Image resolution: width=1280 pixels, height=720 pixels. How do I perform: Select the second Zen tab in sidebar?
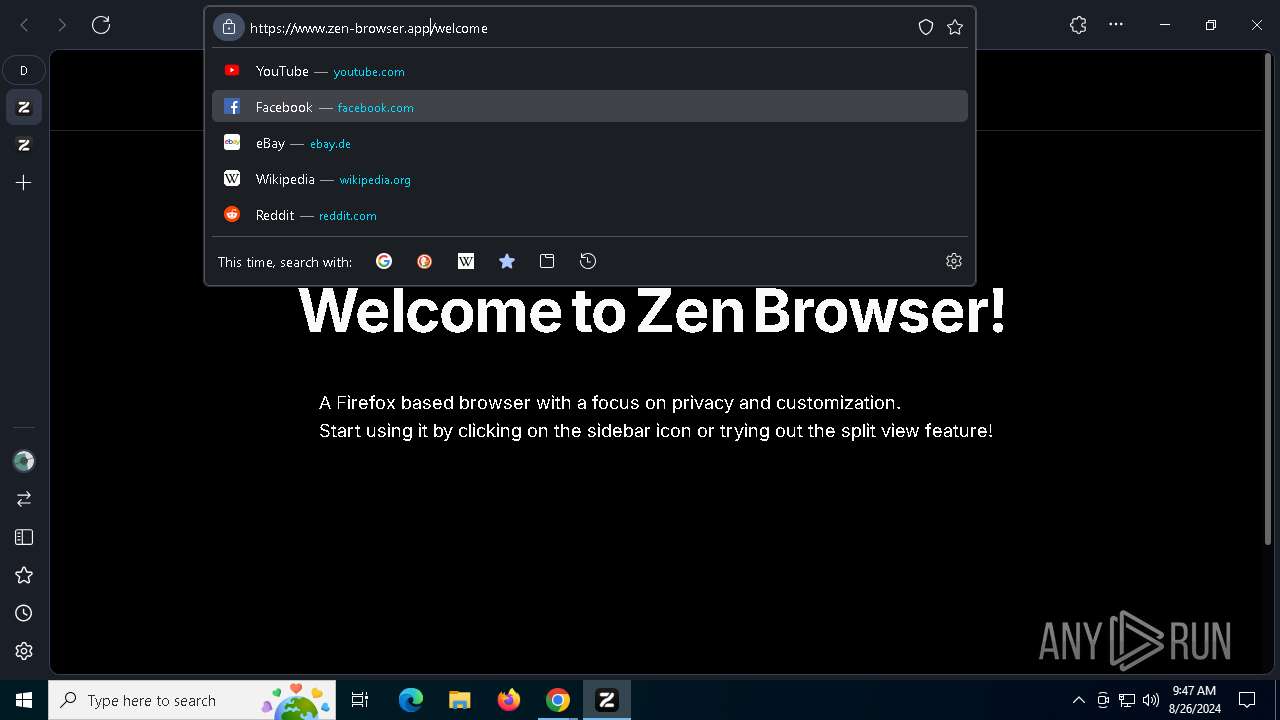24,145
